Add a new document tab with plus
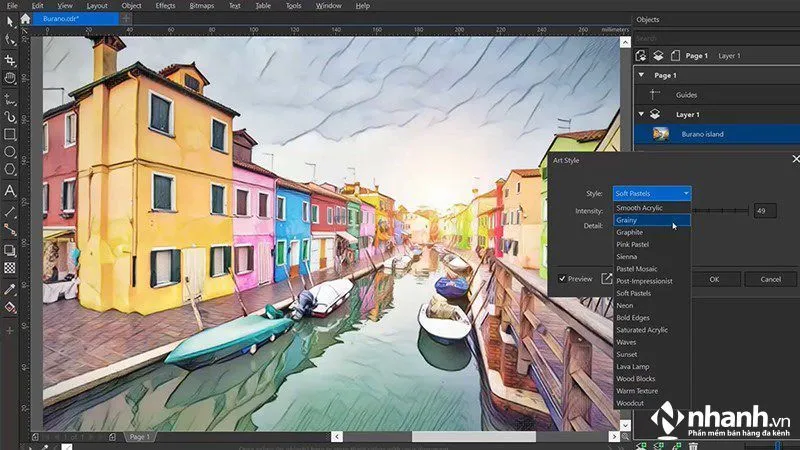This screenshot has height=450, width=800. tap(126, 19)
